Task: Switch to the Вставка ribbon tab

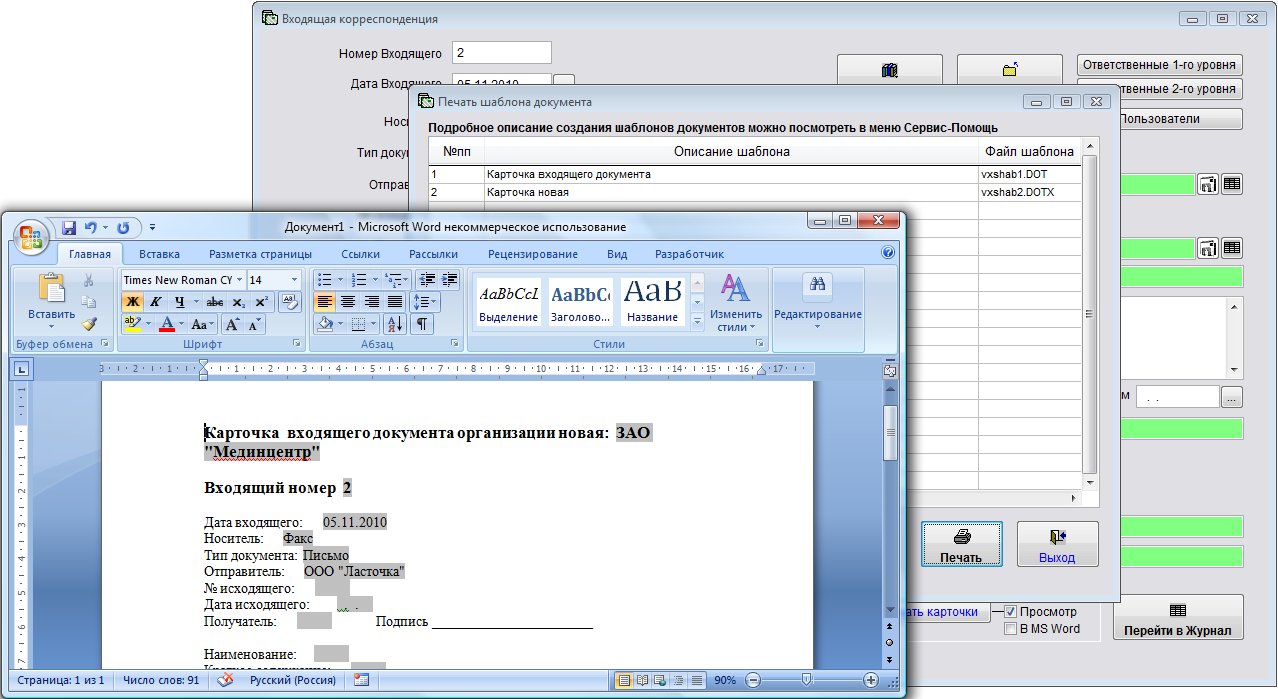Action: pos(160,254)
